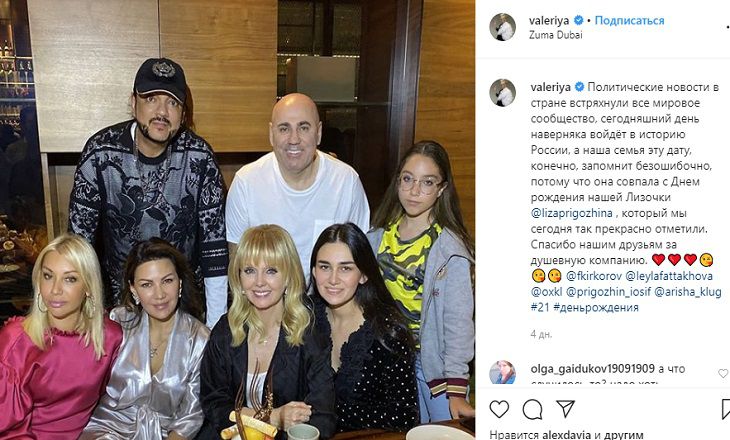Click the group photo of the post
The width and height of the screenshot is (730, 440).
237,220
